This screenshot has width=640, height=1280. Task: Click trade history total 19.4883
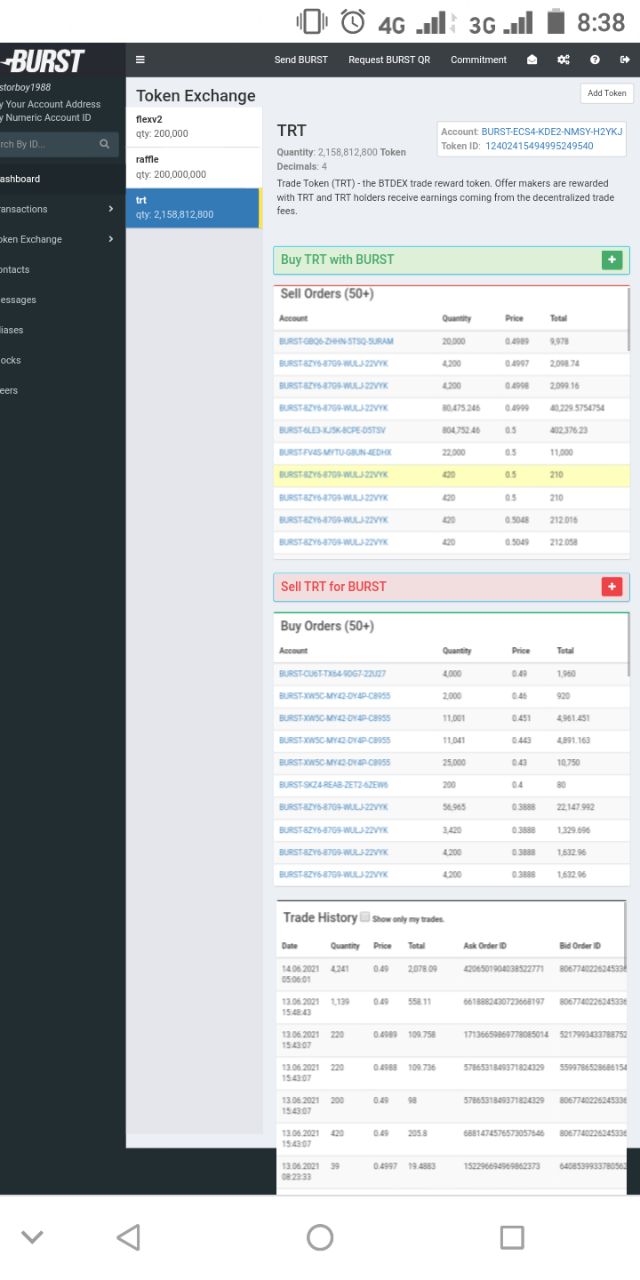tap(422, 1166)
